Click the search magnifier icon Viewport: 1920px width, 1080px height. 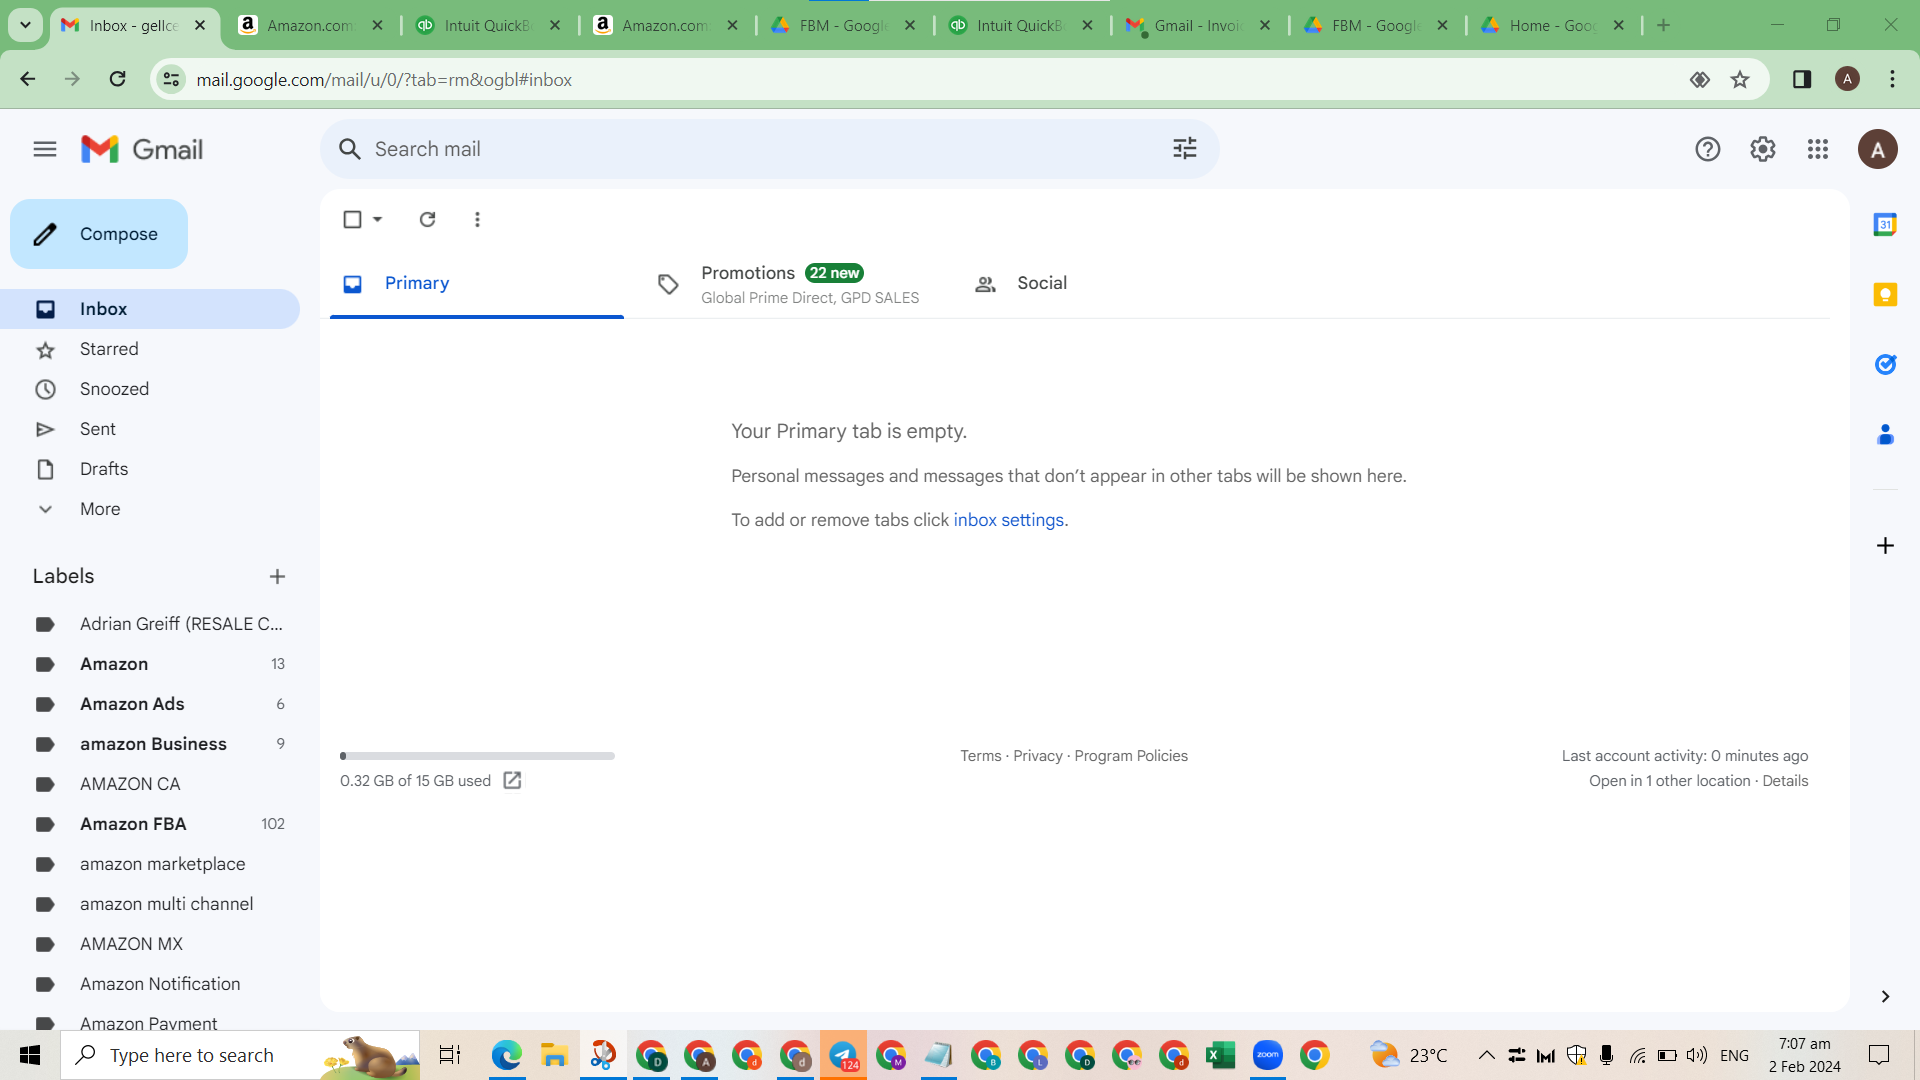click(349, 149)
